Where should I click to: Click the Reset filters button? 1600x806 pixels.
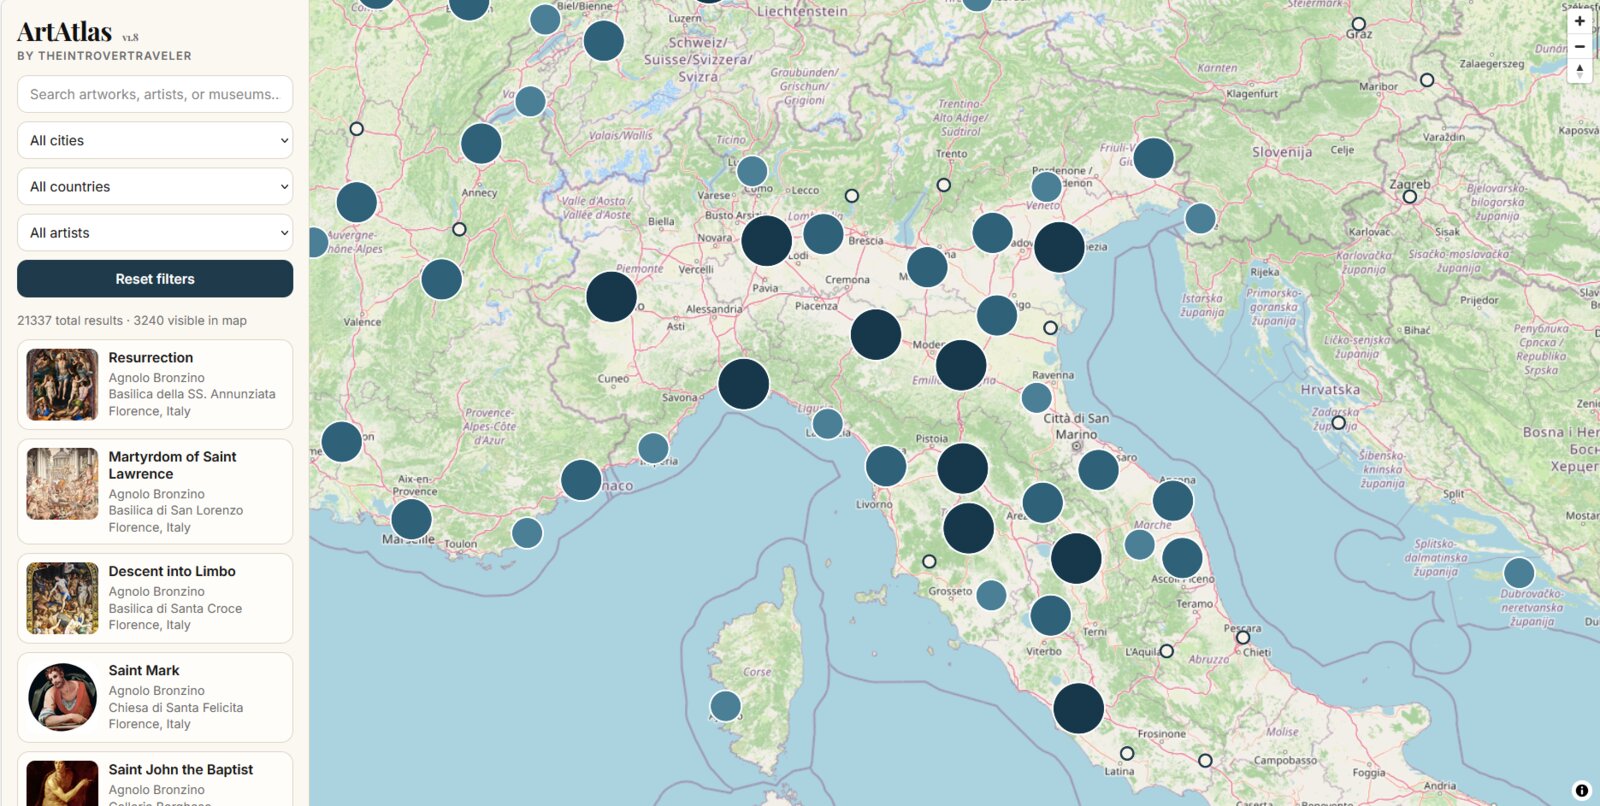[155, 279]
